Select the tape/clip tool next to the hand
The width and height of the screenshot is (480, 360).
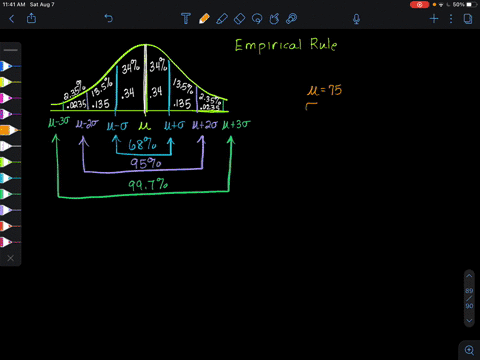291,18
